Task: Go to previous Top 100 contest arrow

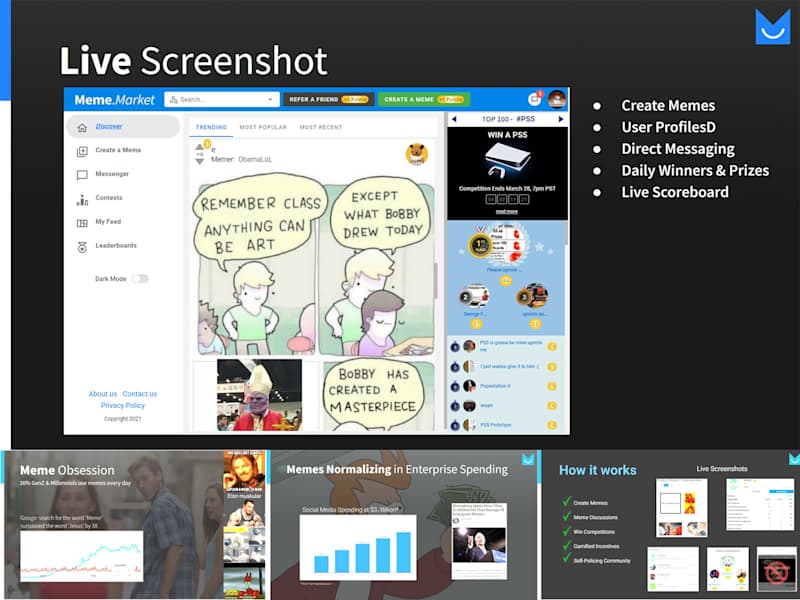Action: (454, 119)
